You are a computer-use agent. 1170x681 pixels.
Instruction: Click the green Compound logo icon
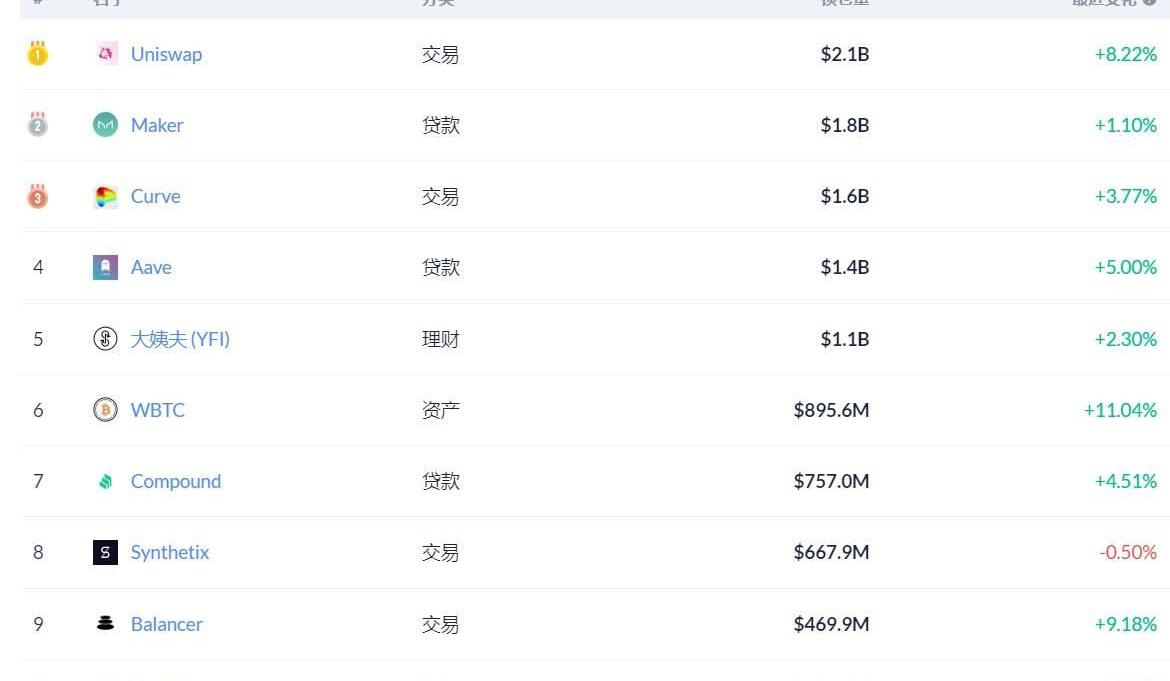pos(105,482)
